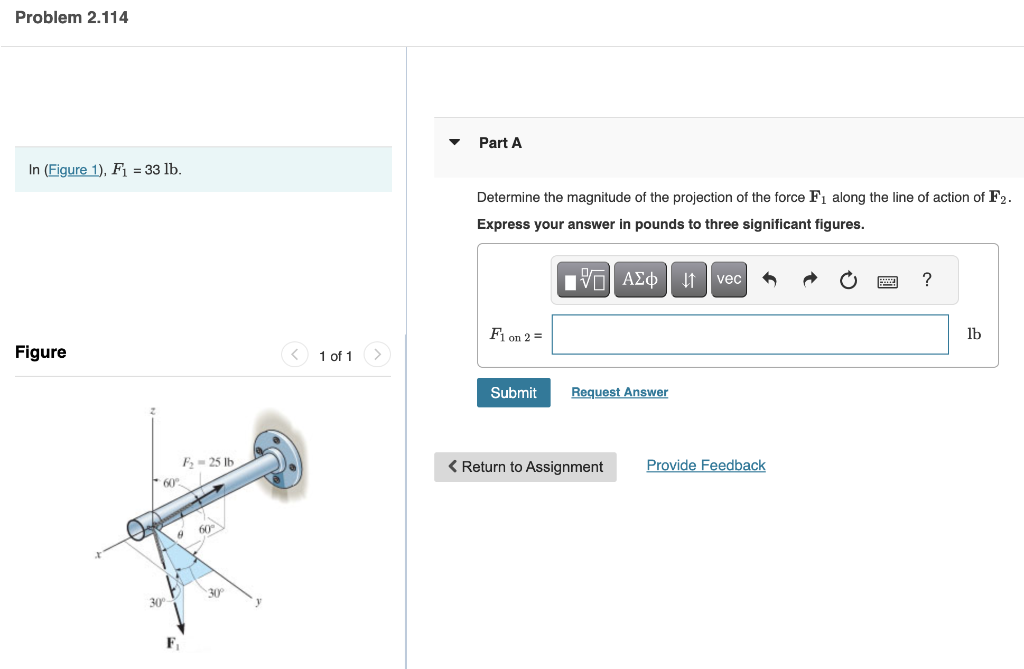Open the equation template palette icon
The height and width of the screenshot is (669, 1024).
pyautogui.click(x=583, y=279)
